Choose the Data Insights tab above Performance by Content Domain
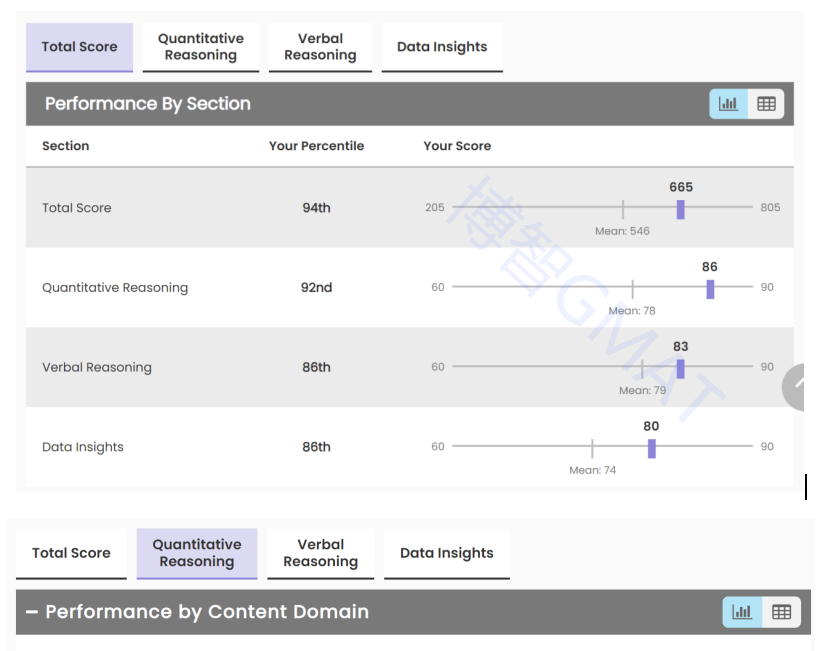Screen dimensions: 828x651 pos(446,553)
